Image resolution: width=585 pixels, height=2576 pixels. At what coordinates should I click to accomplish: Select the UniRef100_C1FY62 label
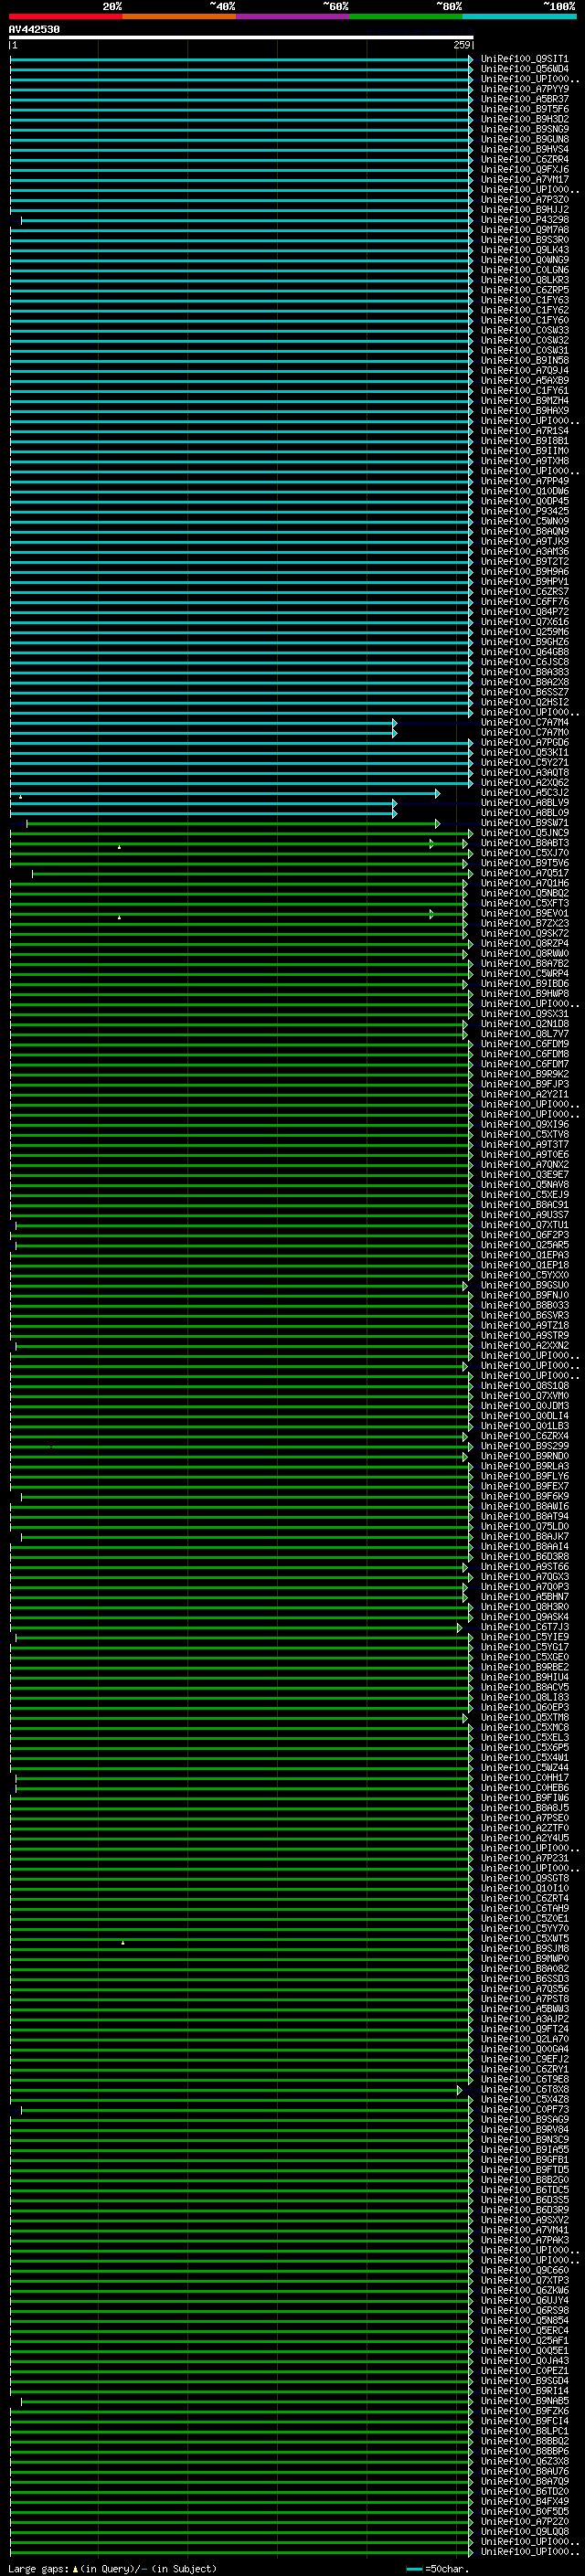pyautogui.click(x=525, y=310)
